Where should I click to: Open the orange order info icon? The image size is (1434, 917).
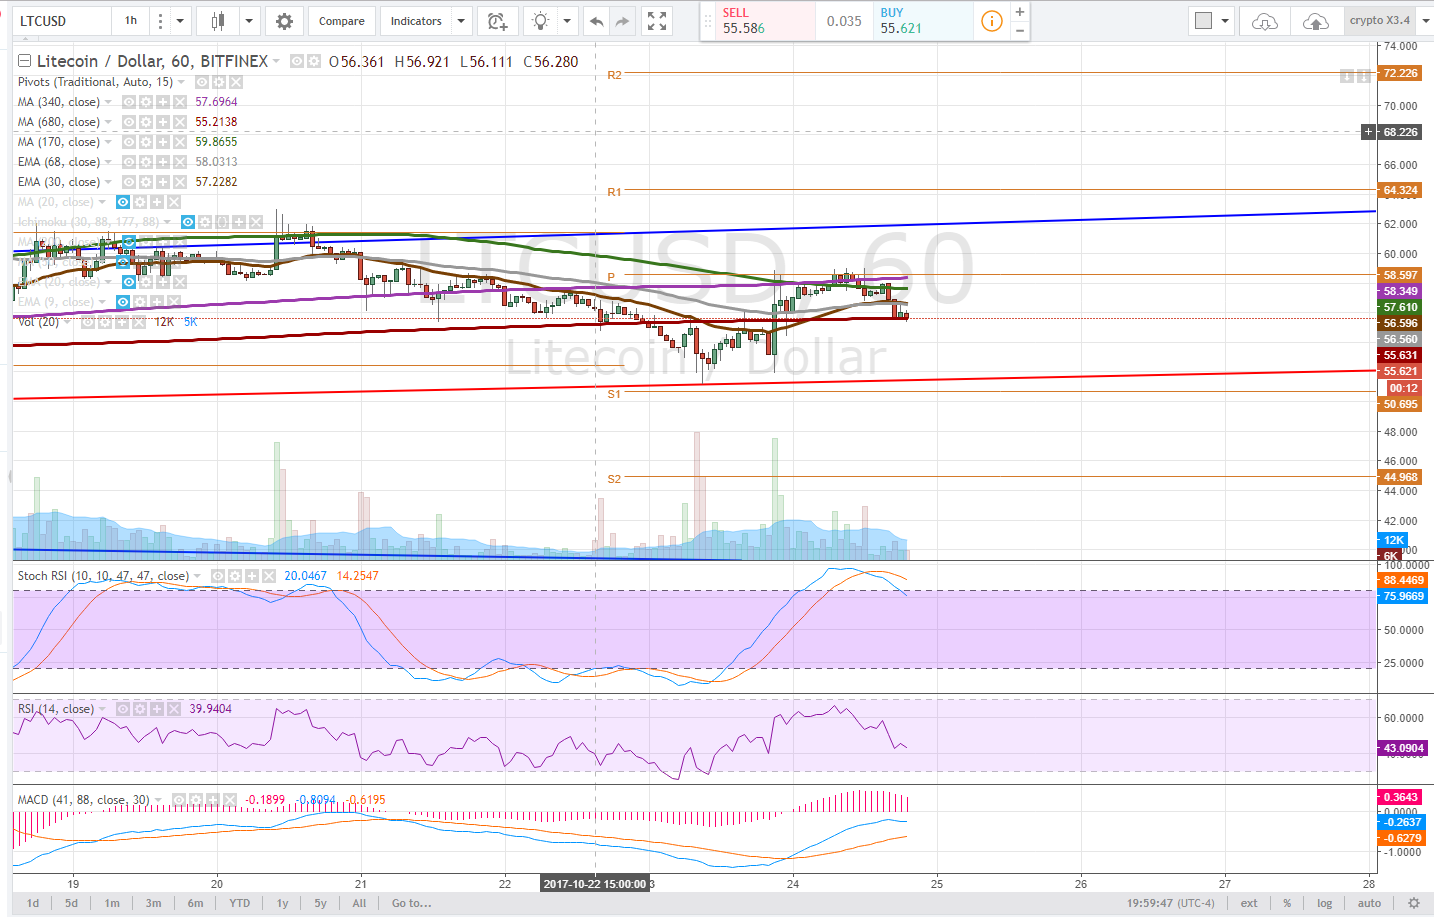point(991,21)
